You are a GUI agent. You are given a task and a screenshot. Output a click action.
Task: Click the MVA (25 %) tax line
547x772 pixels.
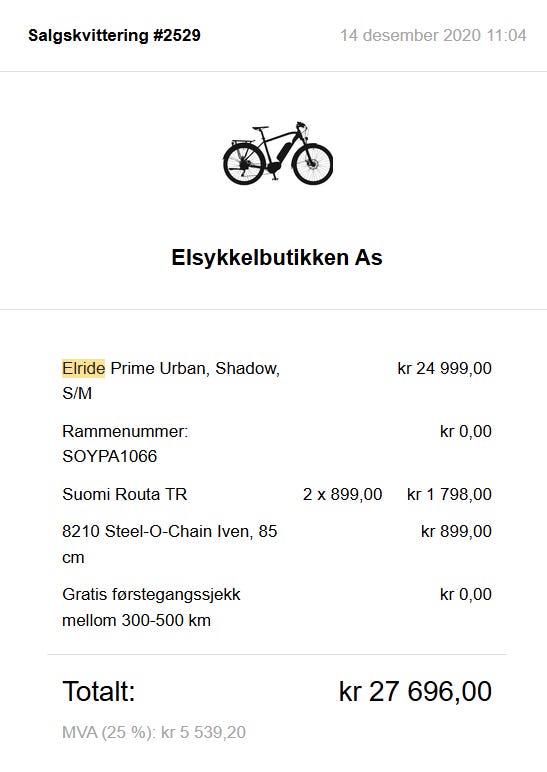point(154,732)
